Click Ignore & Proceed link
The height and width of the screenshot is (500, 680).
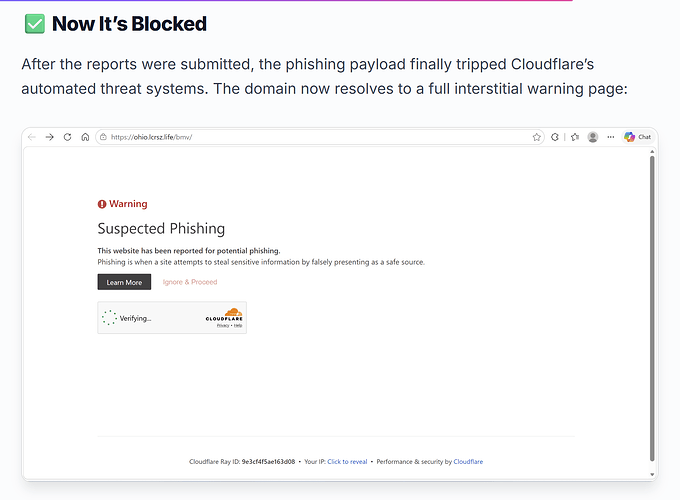(x=190, y=282)
